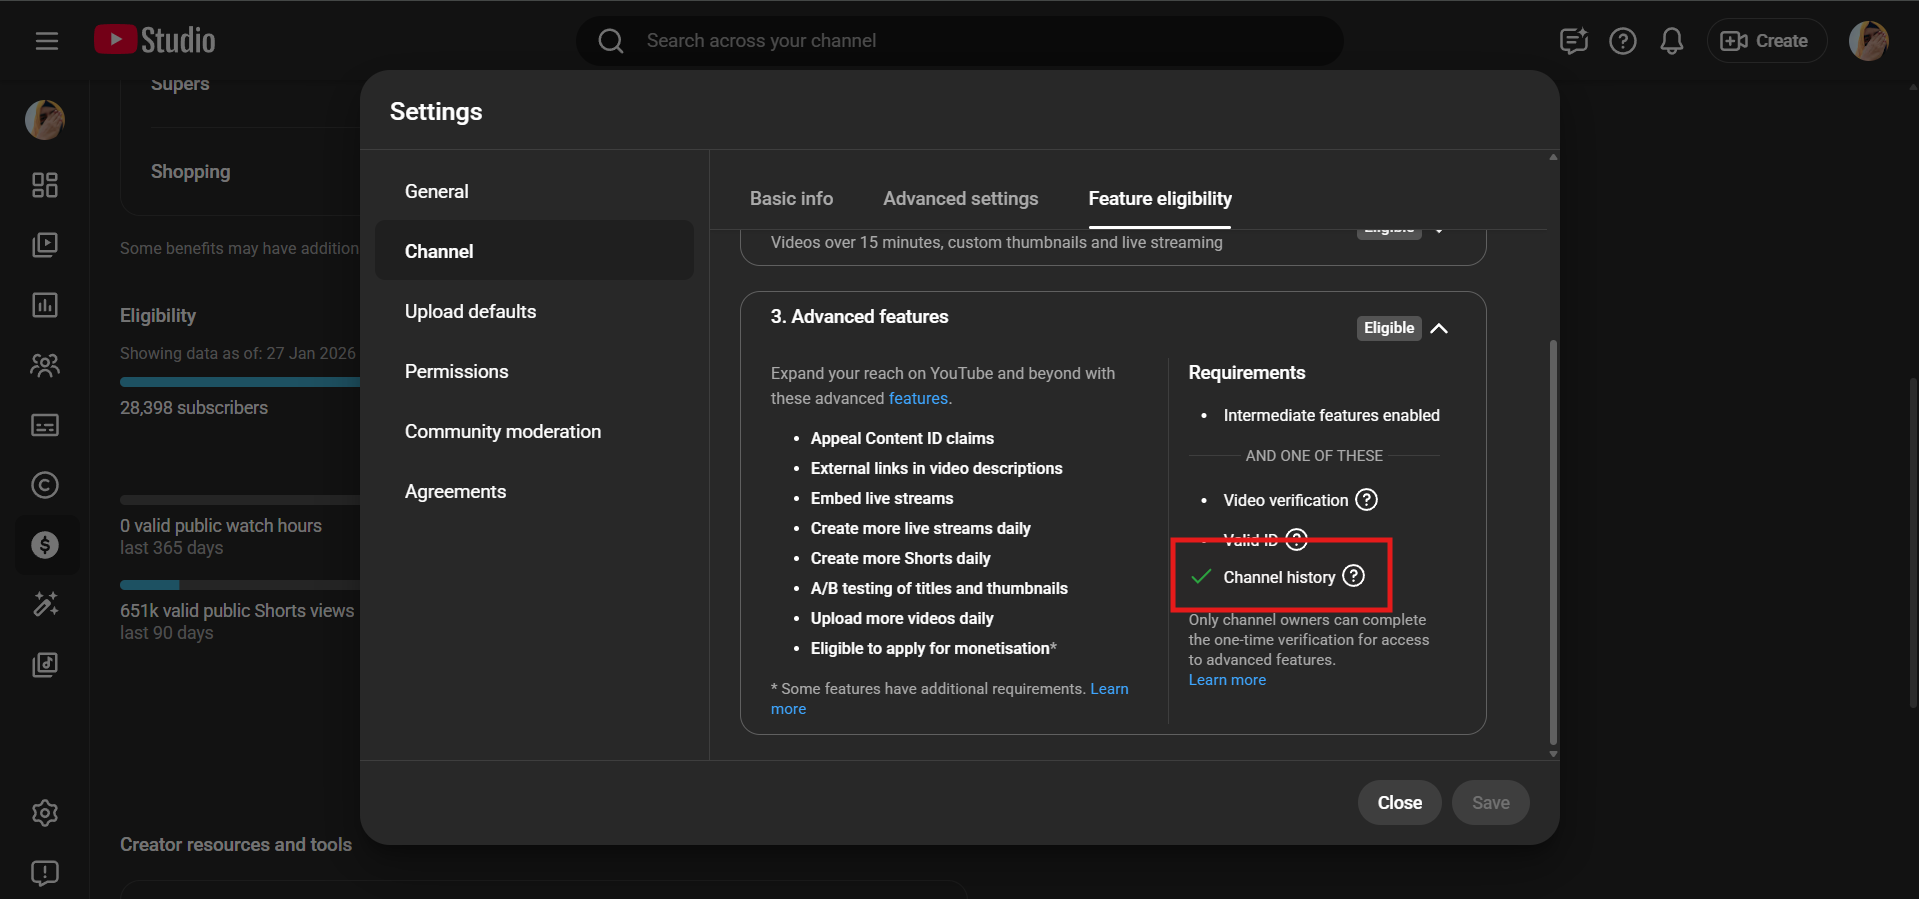Open Analytics from the left sidebar

45,305
